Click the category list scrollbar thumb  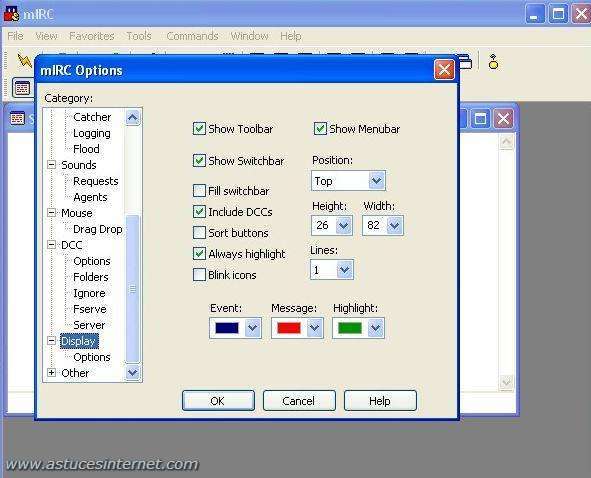pos(132,289)
